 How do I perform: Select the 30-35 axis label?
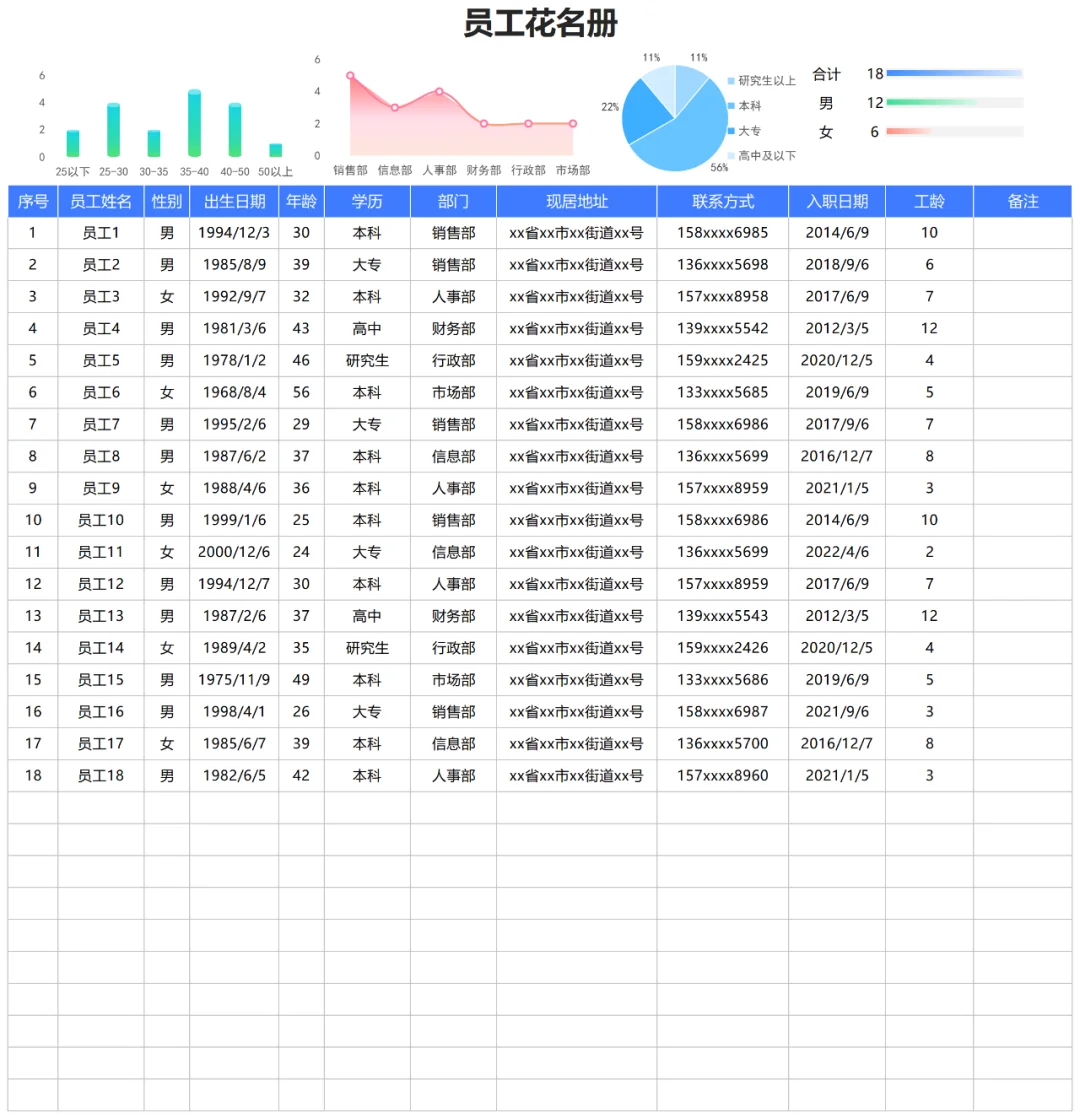coord(153,172)
